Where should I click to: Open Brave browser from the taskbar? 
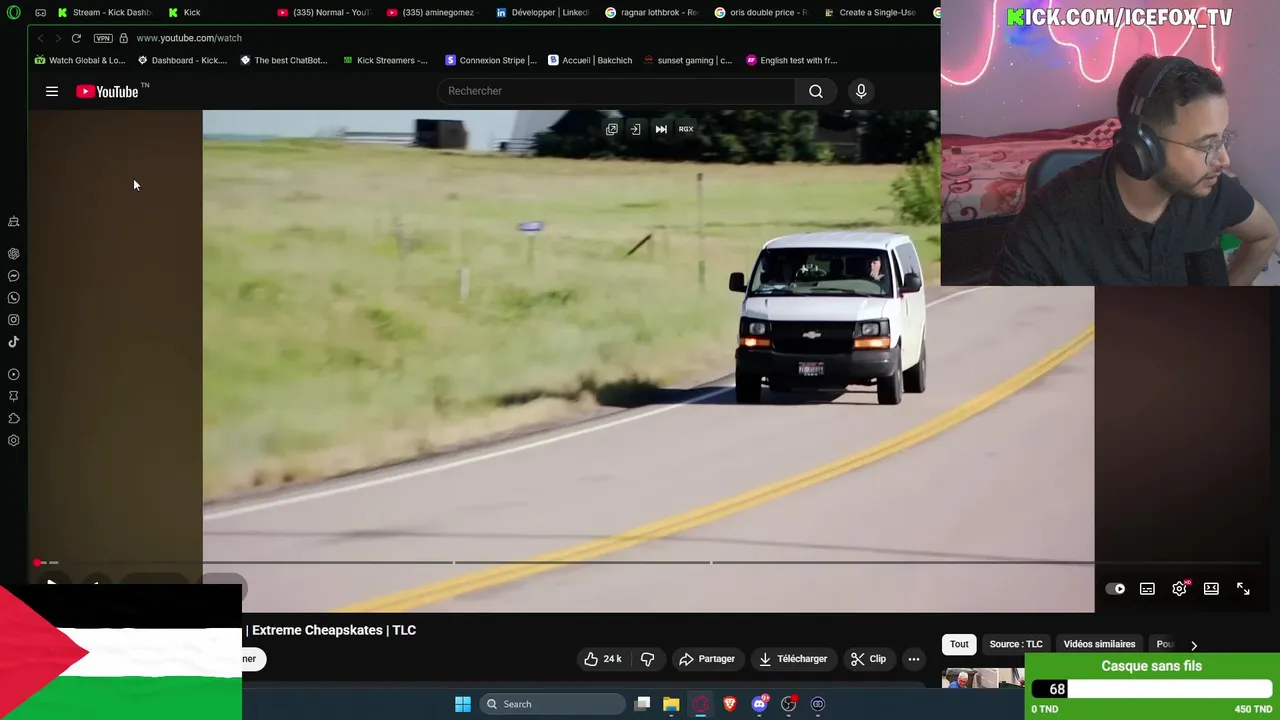(730, 704)
